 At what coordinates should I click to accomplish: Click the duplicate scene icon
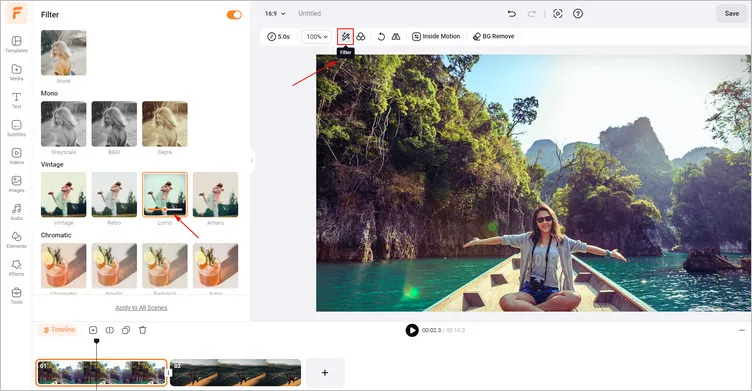126,330
